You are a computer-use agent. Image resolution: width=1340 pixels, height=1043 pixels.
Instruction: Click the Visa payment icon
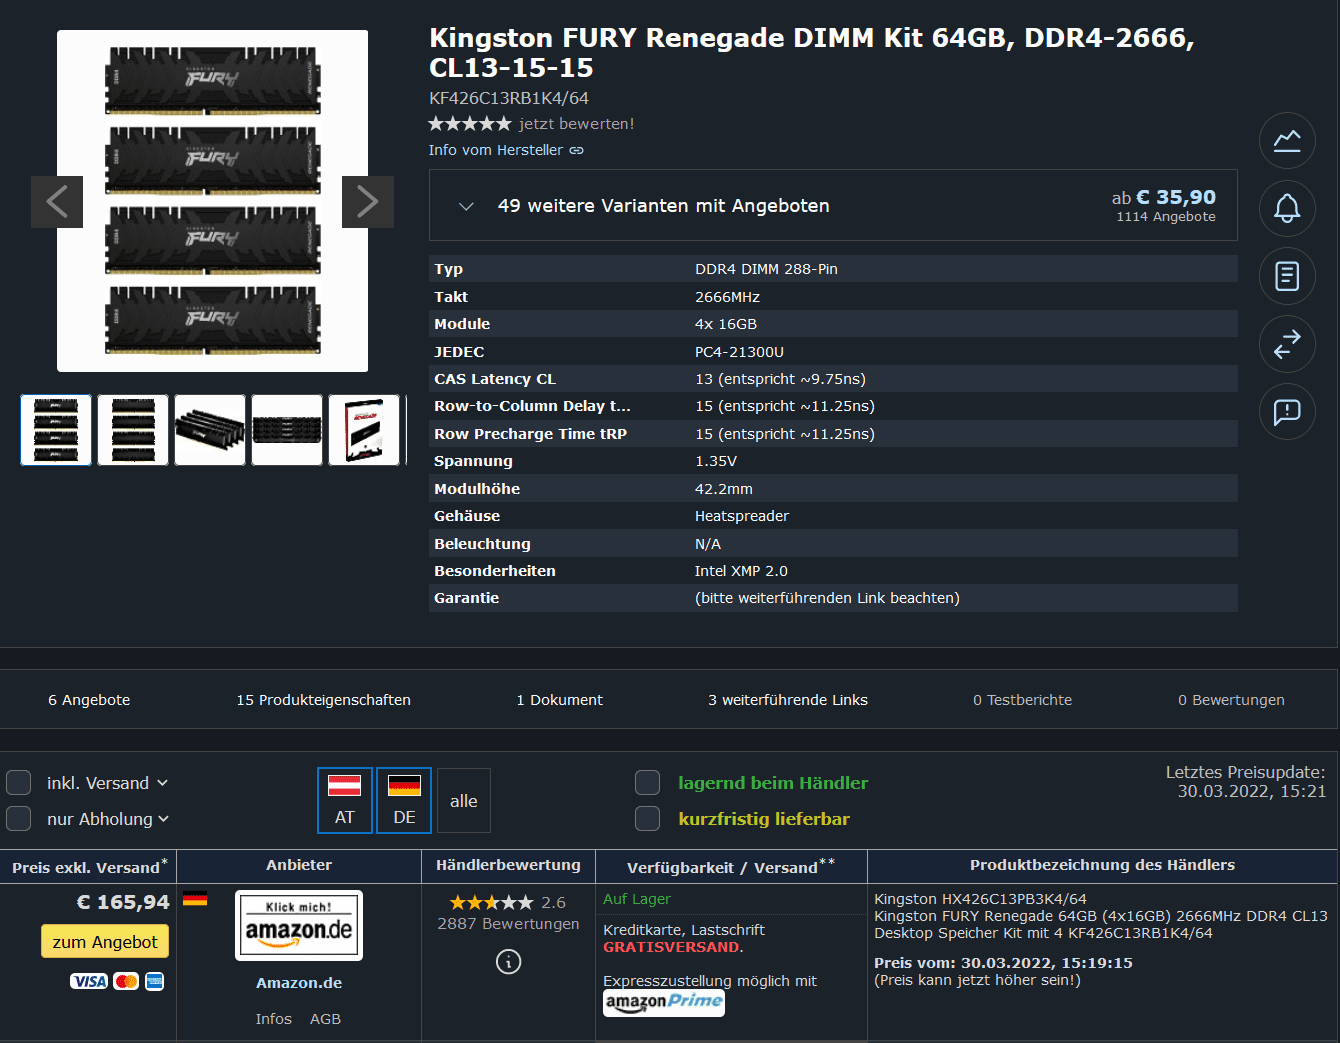coord(88,981)
